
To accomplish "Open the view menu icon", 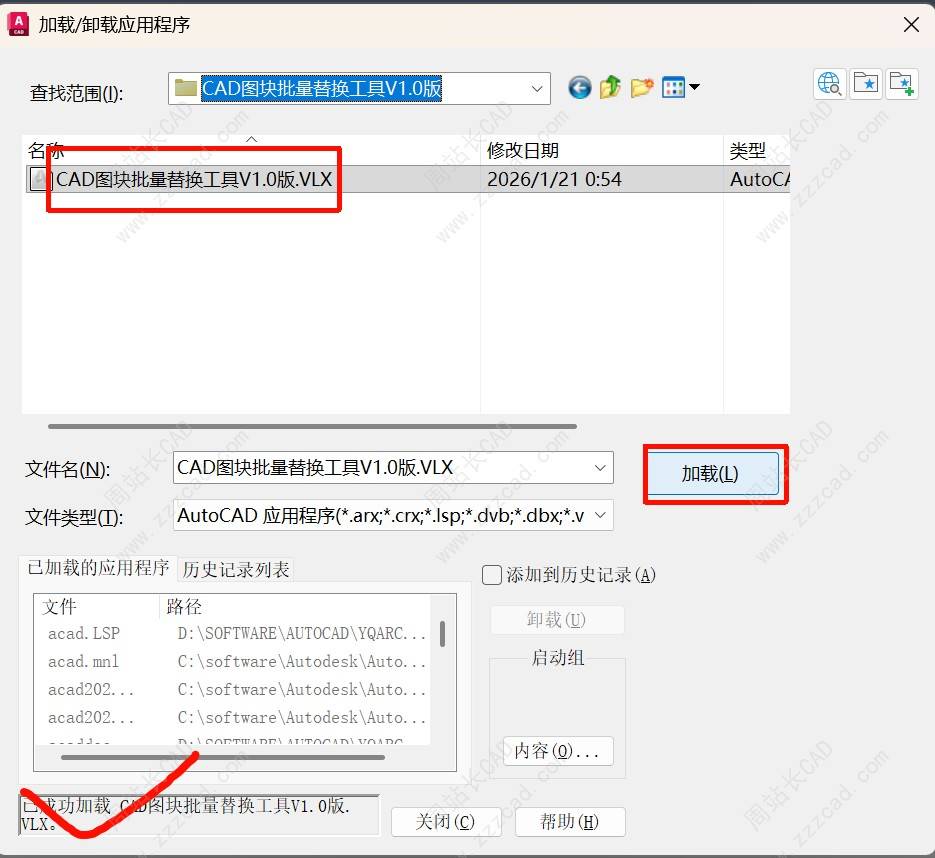I will pos(680,88).
